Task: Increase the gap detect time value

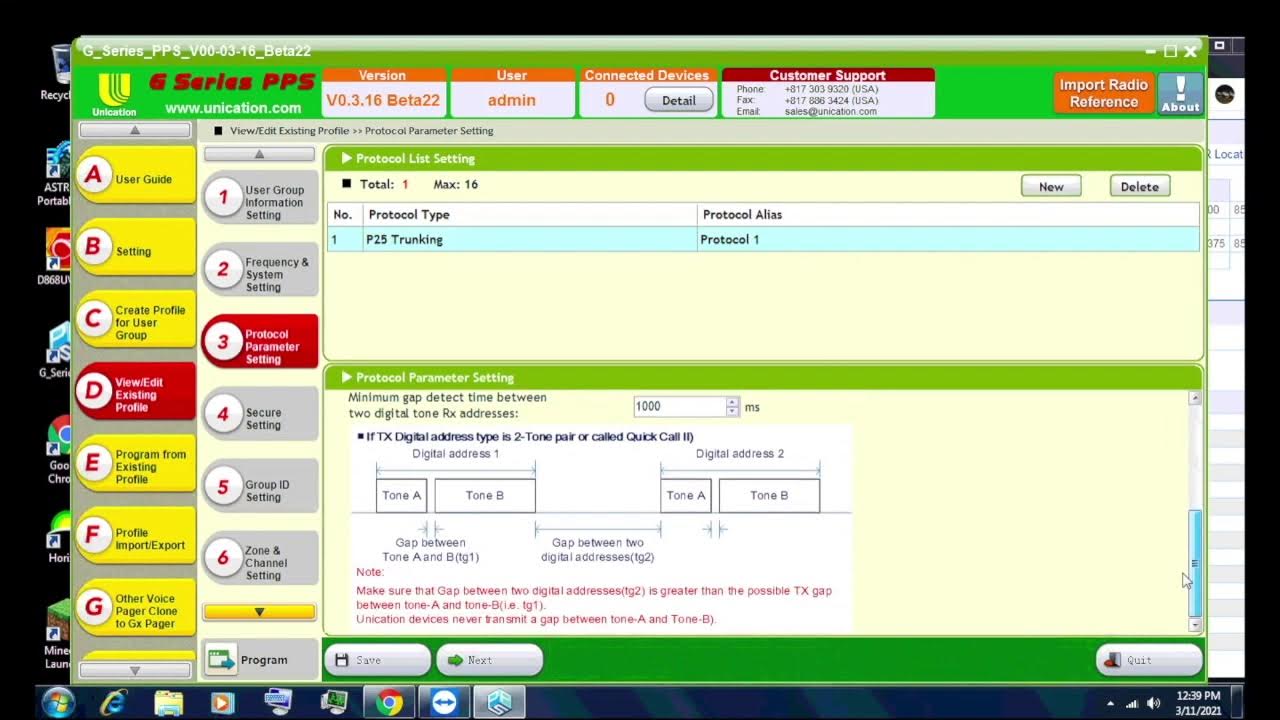Action: [x=732, y=402]
